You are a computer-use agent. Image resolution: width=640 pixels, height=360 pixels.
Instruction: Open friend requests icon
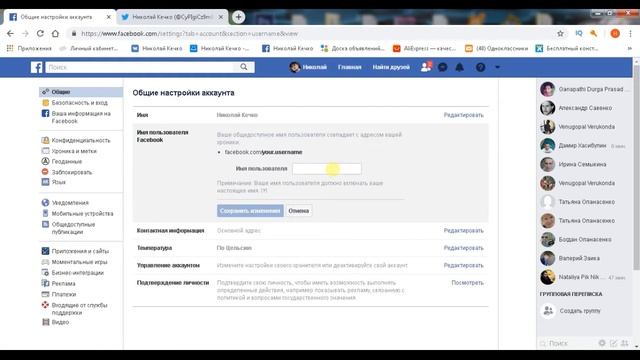pyautogui.click(x=425, y=67)
